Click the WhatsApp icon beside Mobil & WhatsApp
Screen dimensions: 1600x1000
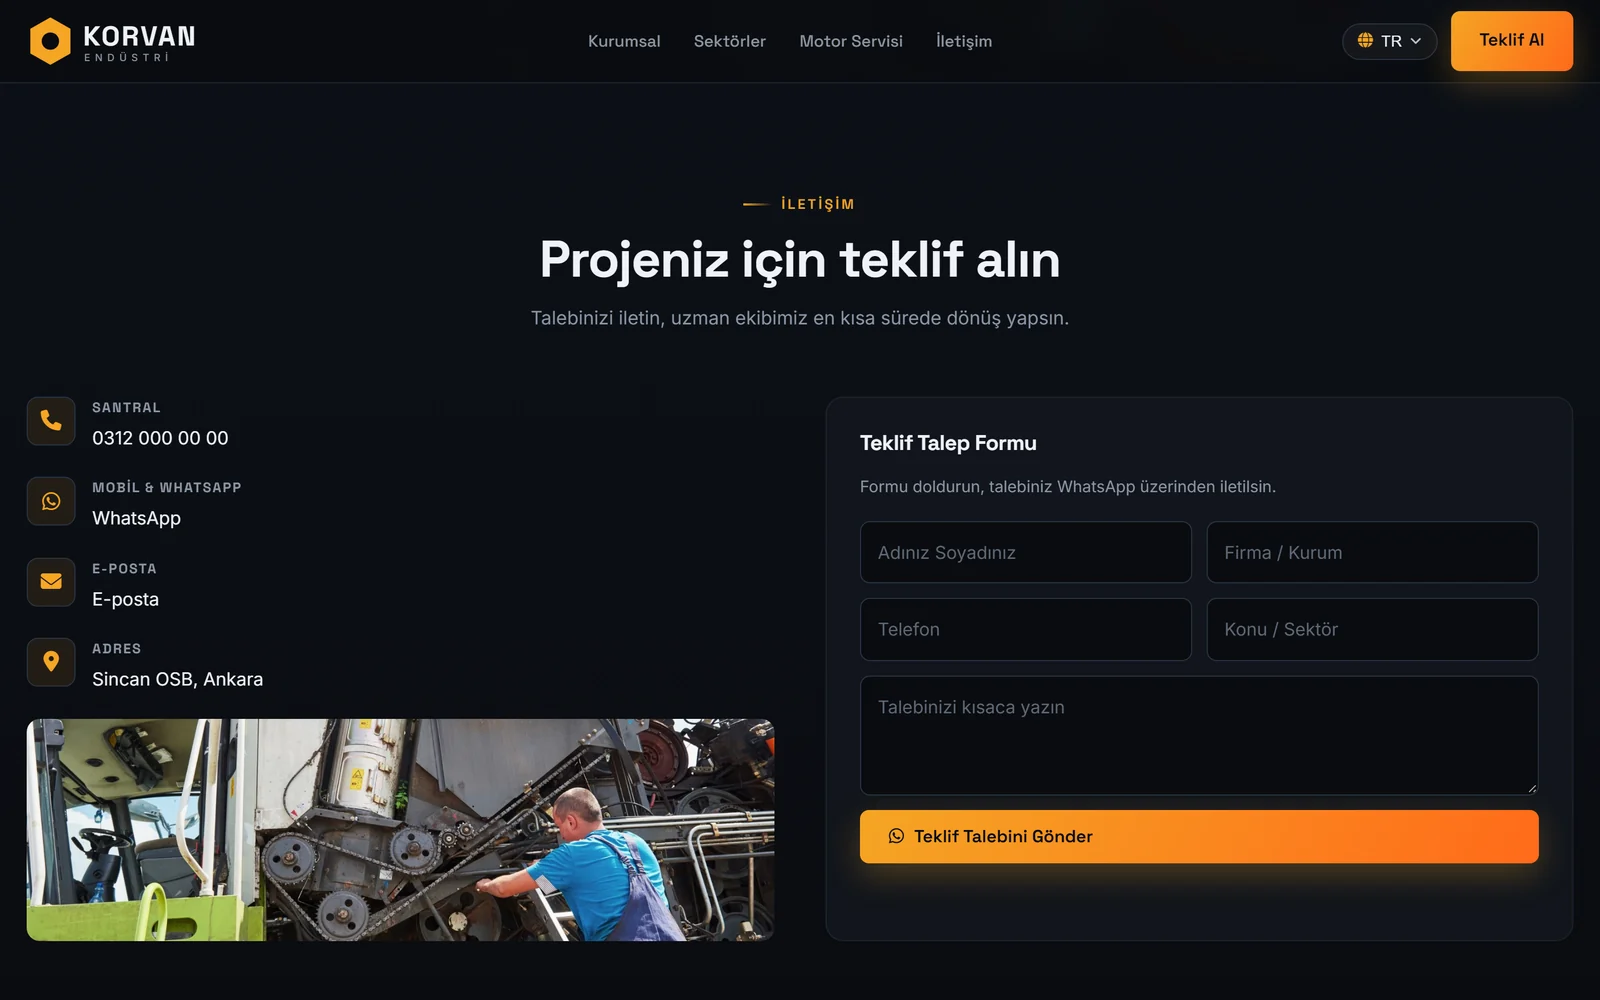point(51,501)
